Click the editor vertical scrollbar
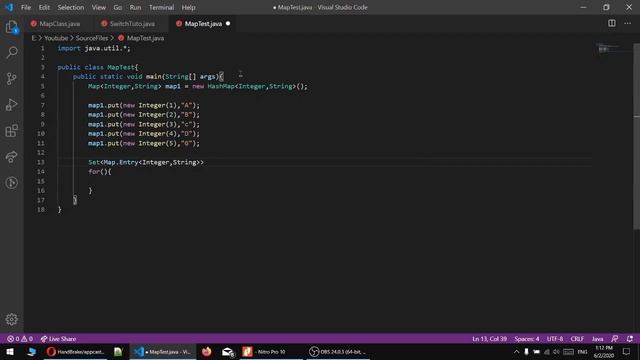This screenshot has height=360, width=640. point(636,136)
